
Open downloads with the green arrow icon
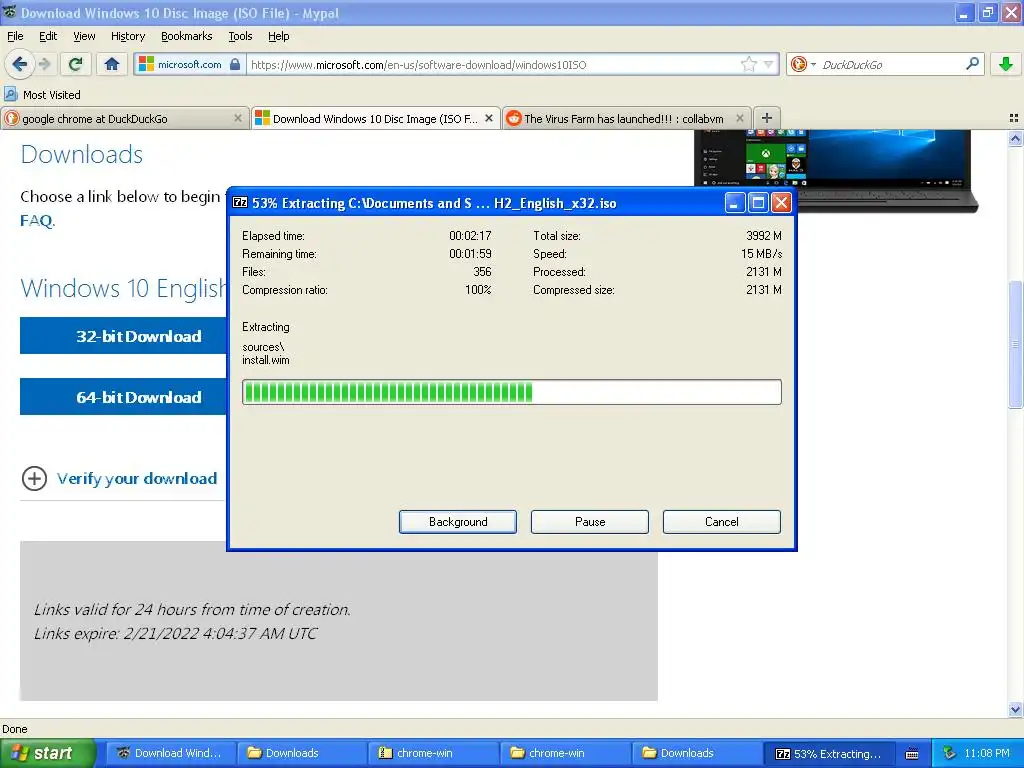[x=1006, y=64]
